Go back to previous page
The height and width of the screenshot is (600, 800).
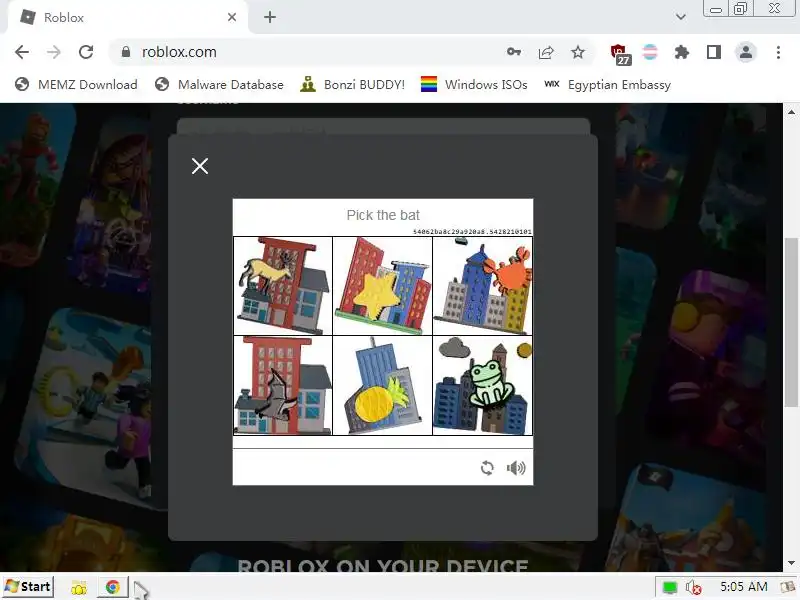(x=22, y=52)
